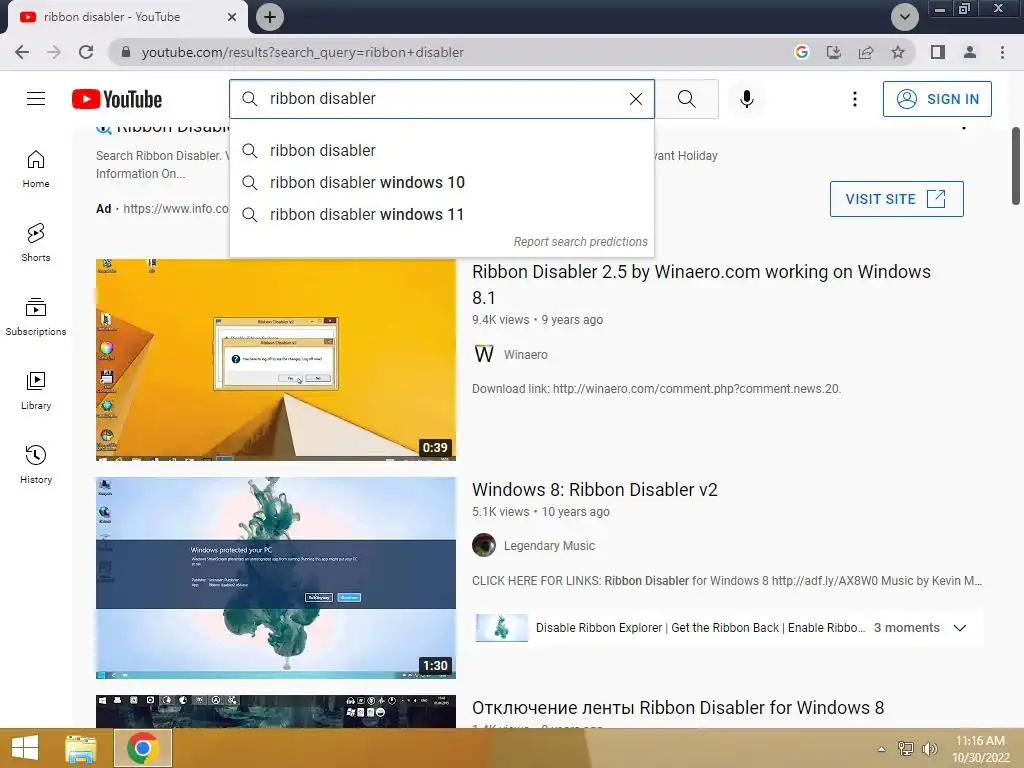Open the Winaero channel name
This screenshot has width=1024, height=768.
[x=525, y=355]
